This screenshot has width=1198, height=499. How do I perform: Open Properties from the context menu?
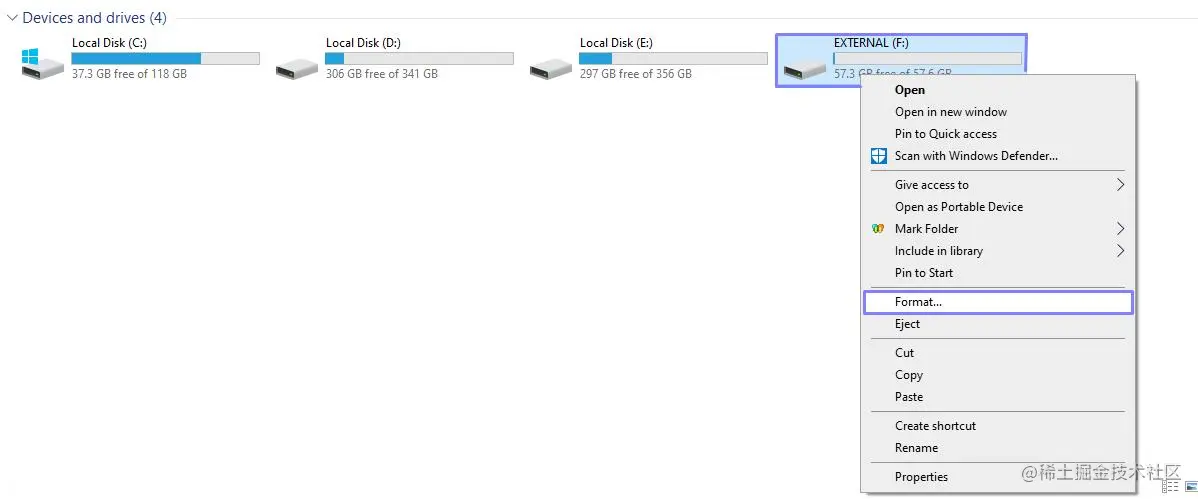click(998, 477)
